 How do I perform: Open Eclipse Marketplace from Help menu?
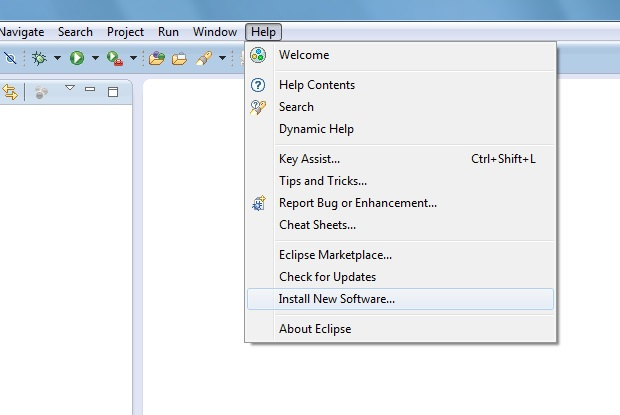pos(335,255)
